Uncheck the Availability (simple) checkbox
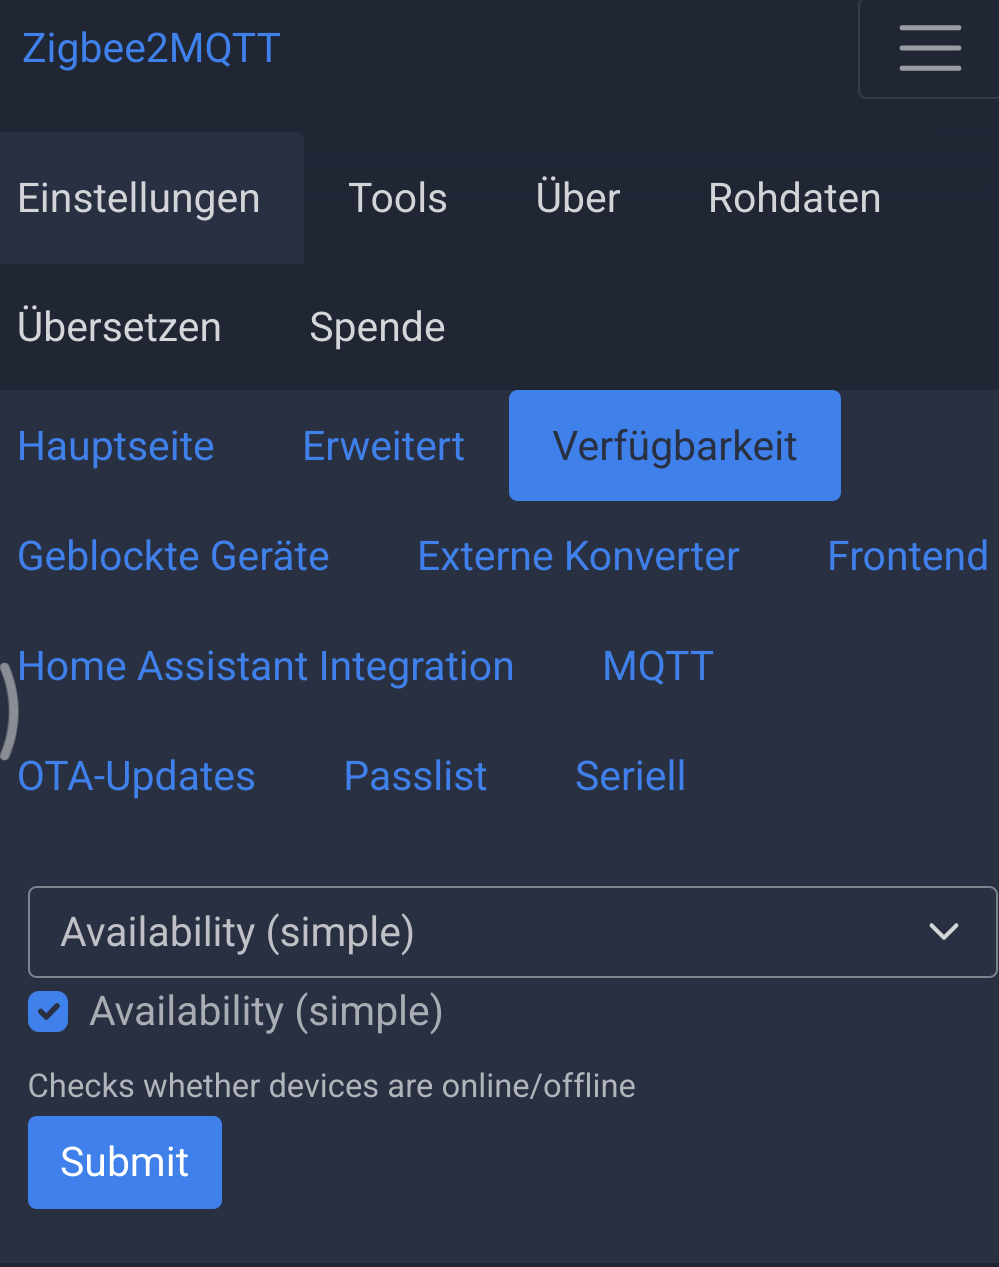The image size is (999, 1267). 48,1011
